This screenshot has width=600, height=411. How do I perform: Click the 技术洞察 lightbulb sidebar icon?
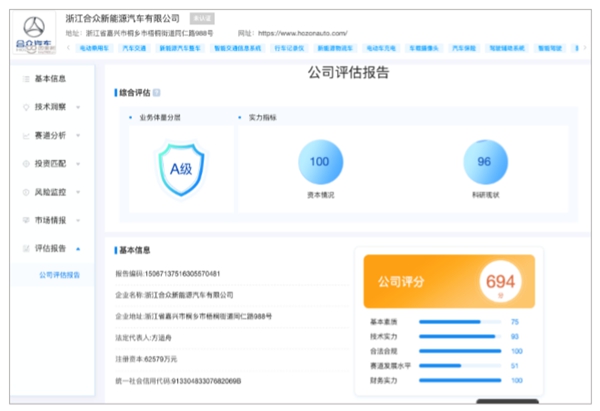[25, 106]
